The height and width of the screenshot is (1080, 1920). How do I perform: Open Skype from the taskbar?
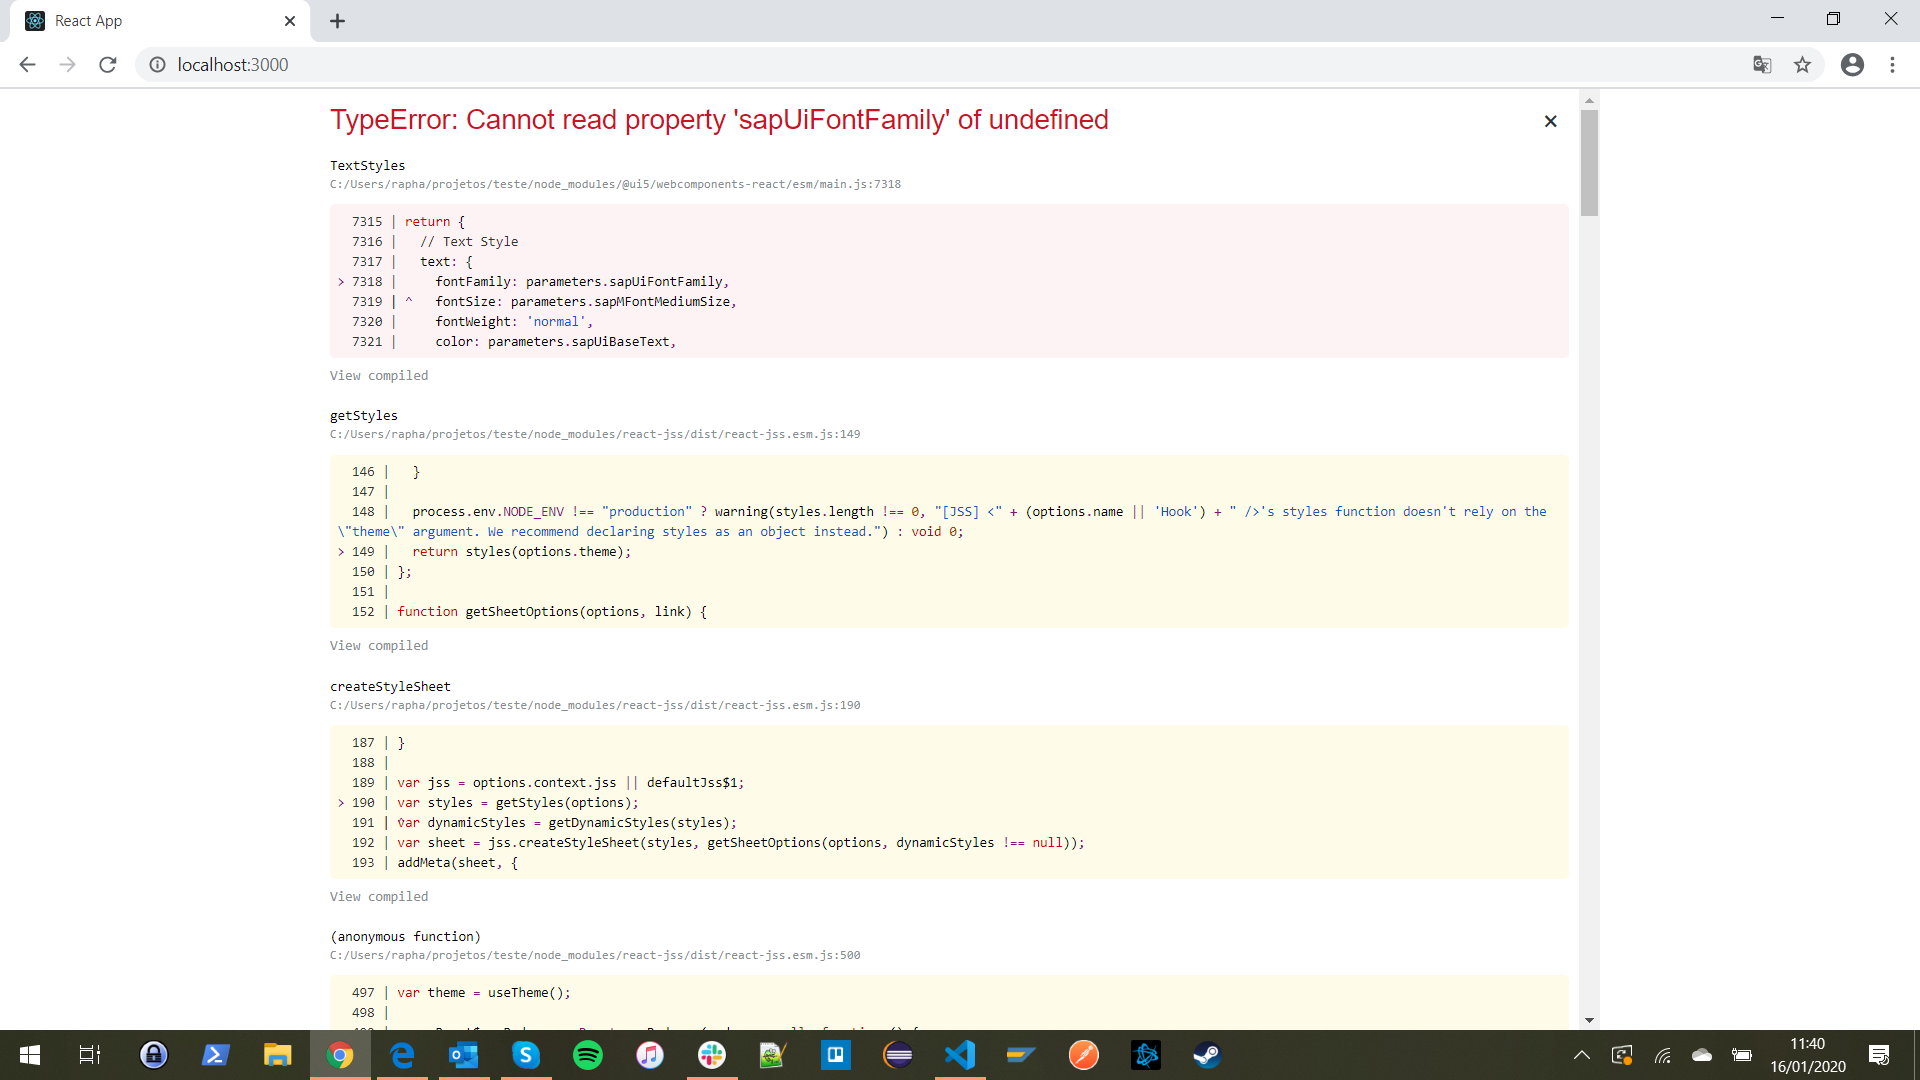pyautogui.click(x=525, y=1055)
